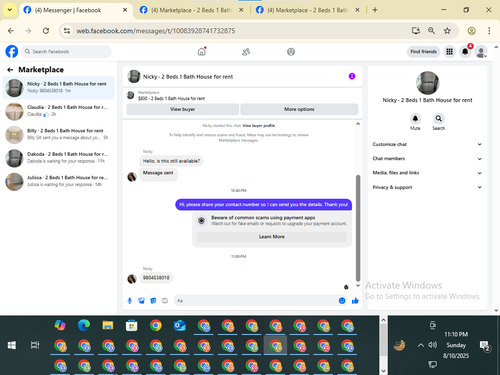500x375 pixels.
Task: Search within the conversation
Action: tap(439, 119)
